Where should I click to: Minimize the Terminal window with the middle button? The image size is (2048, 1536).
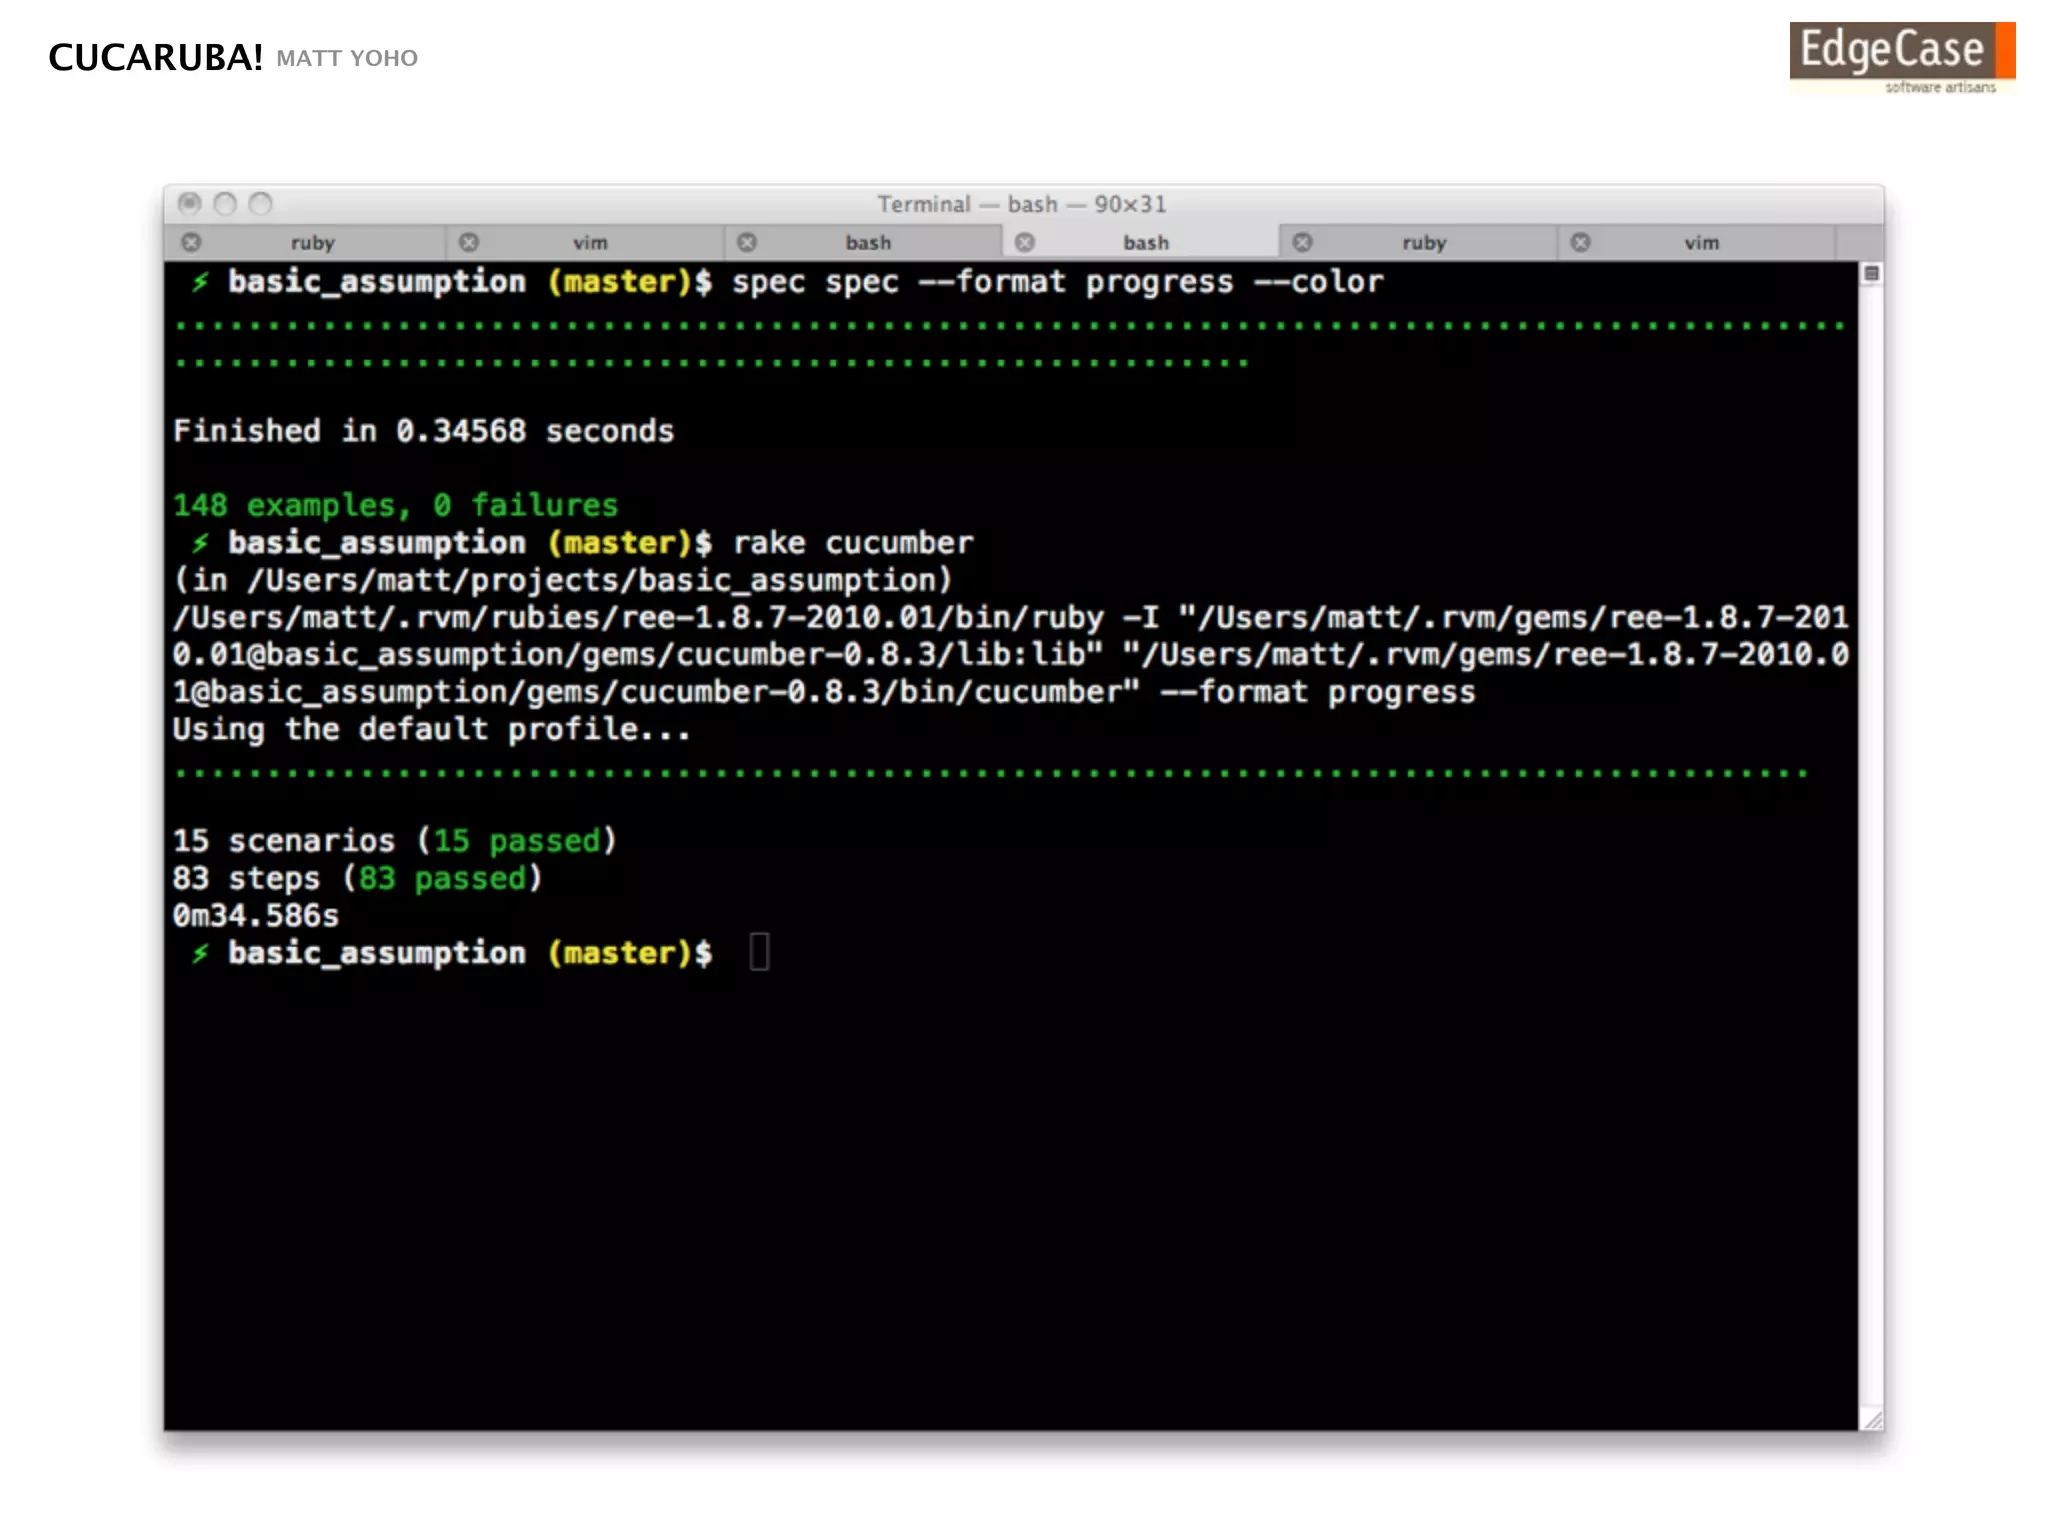[x=225, y=204]
